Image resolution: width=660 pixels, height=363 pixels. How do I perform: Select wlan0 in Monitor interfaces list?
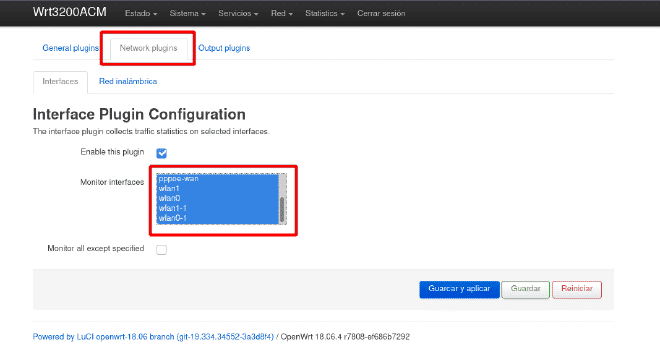[x=217, y=198]
